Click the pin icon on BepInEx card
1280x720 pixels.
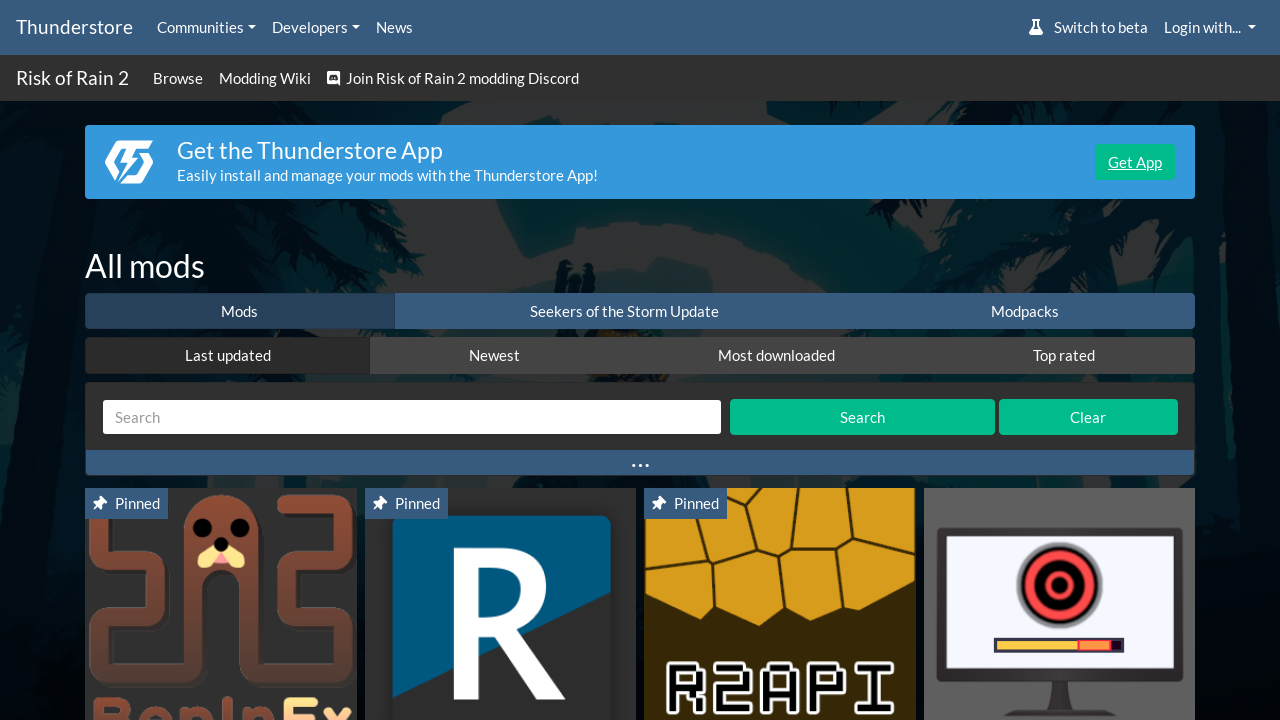pyautogui.click(x=100, y=503)
